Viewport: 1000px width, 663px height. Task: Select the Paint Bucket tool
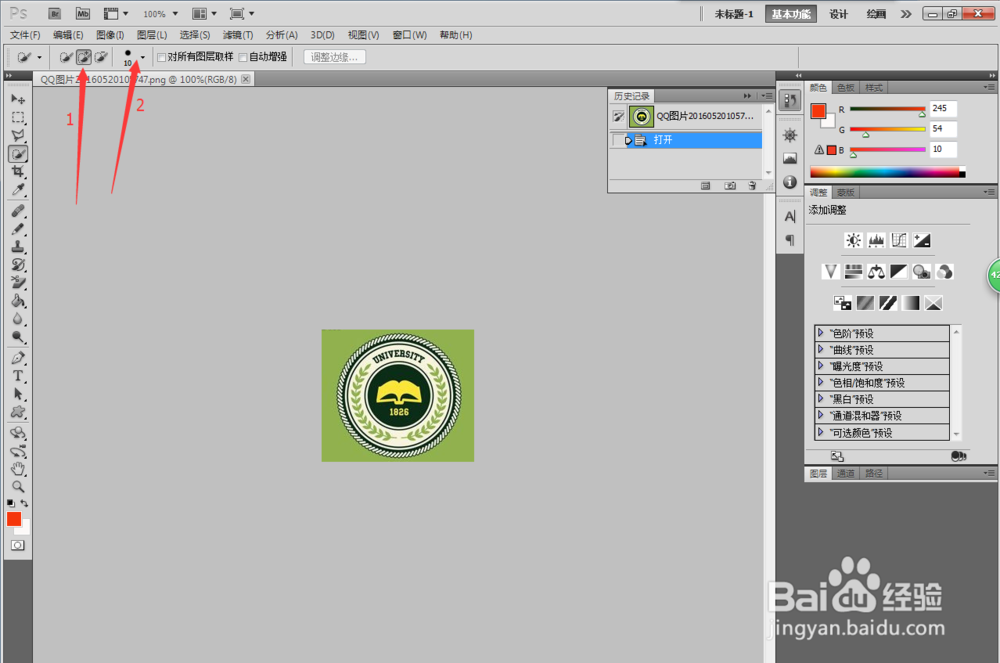[18, 301]
